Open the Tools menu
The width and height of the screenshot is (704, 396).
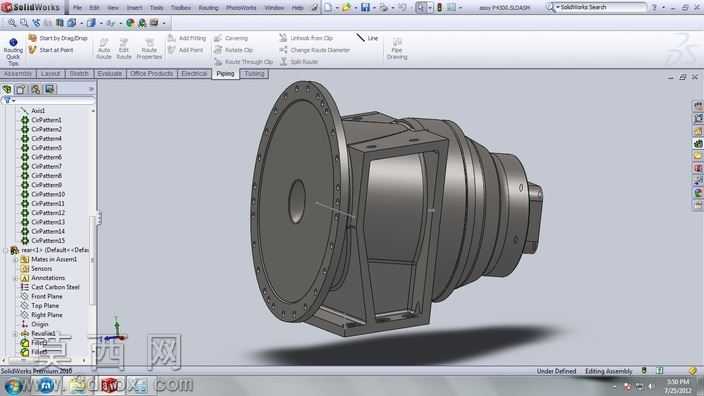(x=156, y=8)
